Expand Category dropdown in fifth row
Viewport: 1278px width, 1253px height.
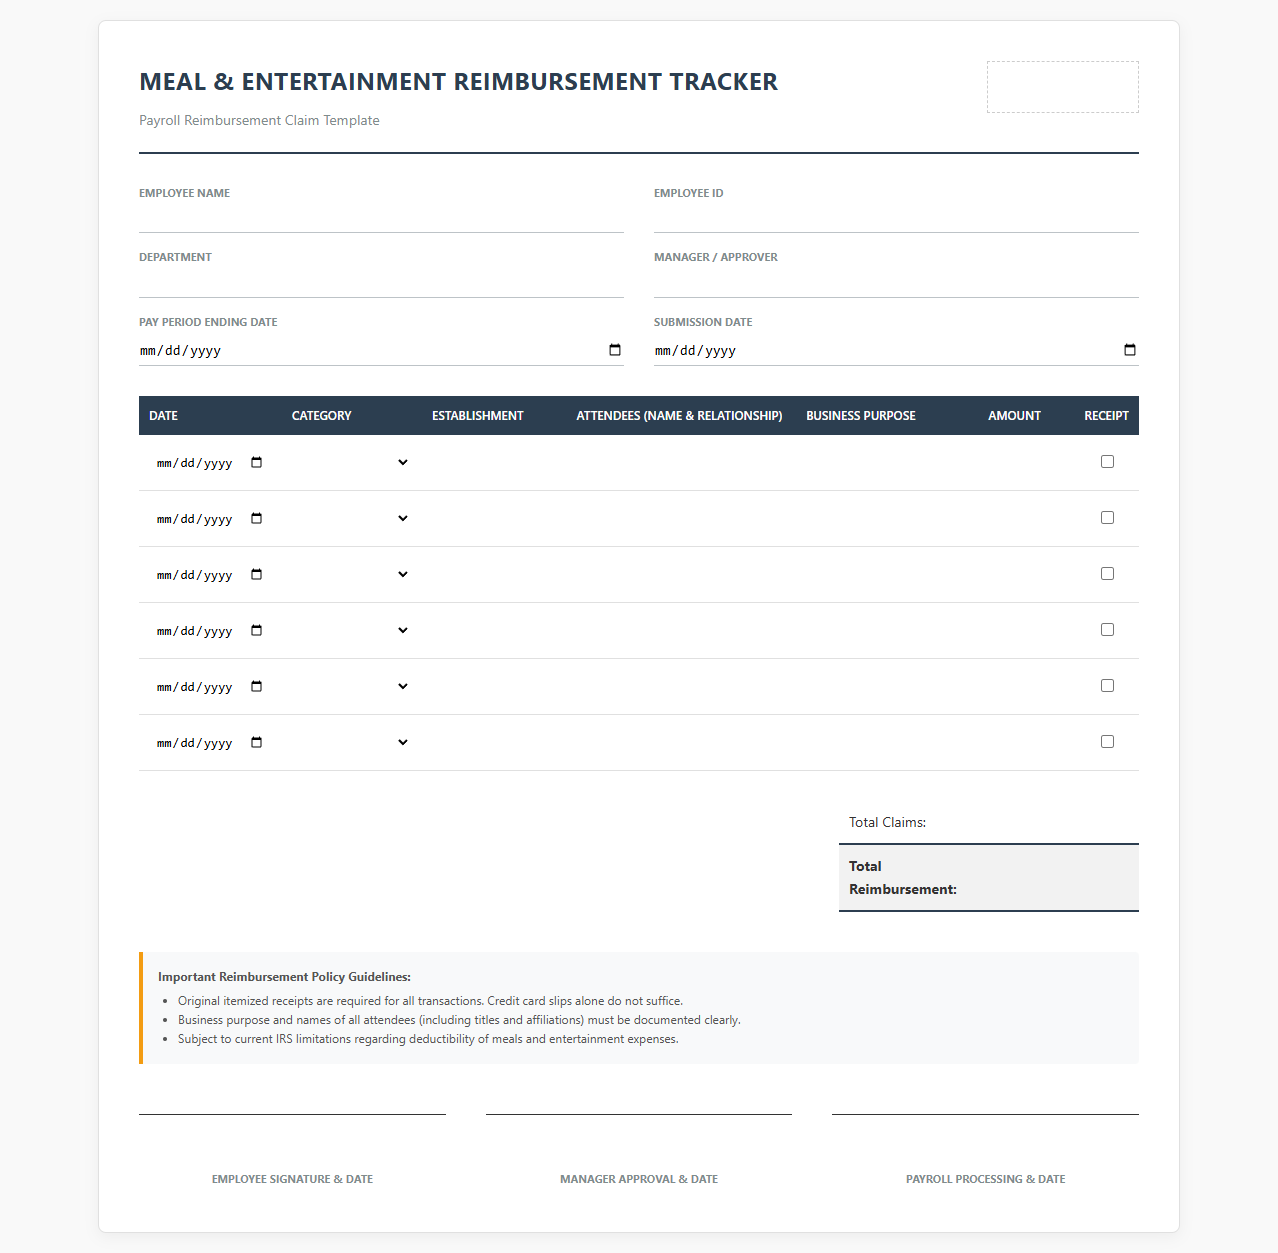pyautogui.click(x=351, y=686)
